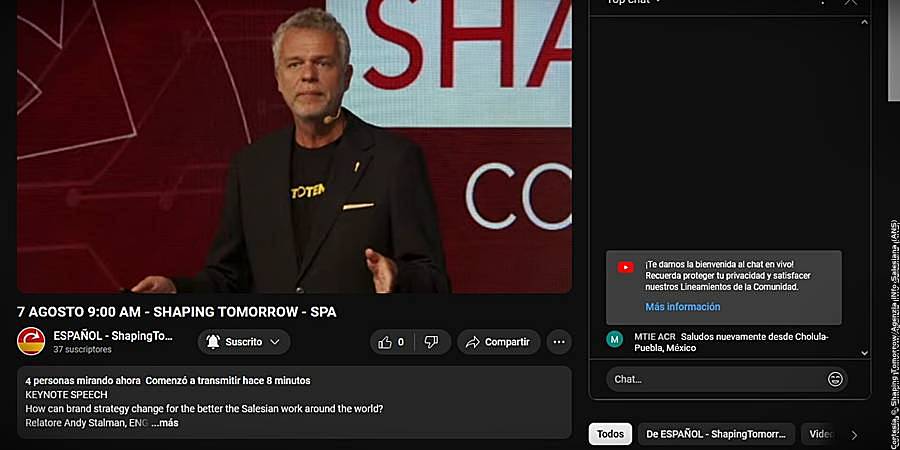The width and height of the screenshot is (900, 450).
Task: Click the Compartir share button
Action: click(499, 342)
